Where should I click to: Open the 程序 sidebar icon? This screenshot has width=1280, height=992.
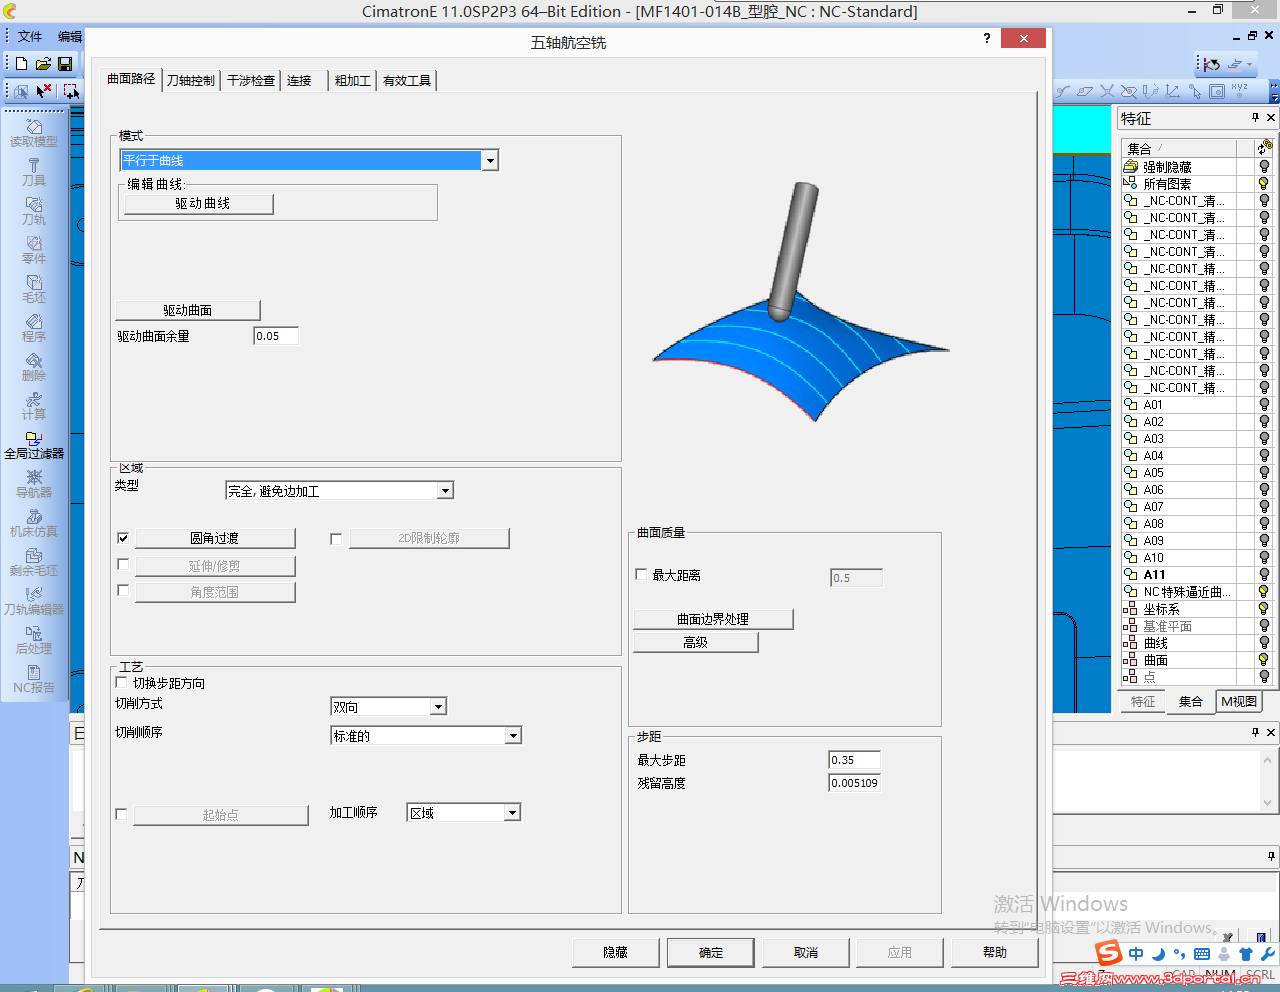(x=34, y=329)
